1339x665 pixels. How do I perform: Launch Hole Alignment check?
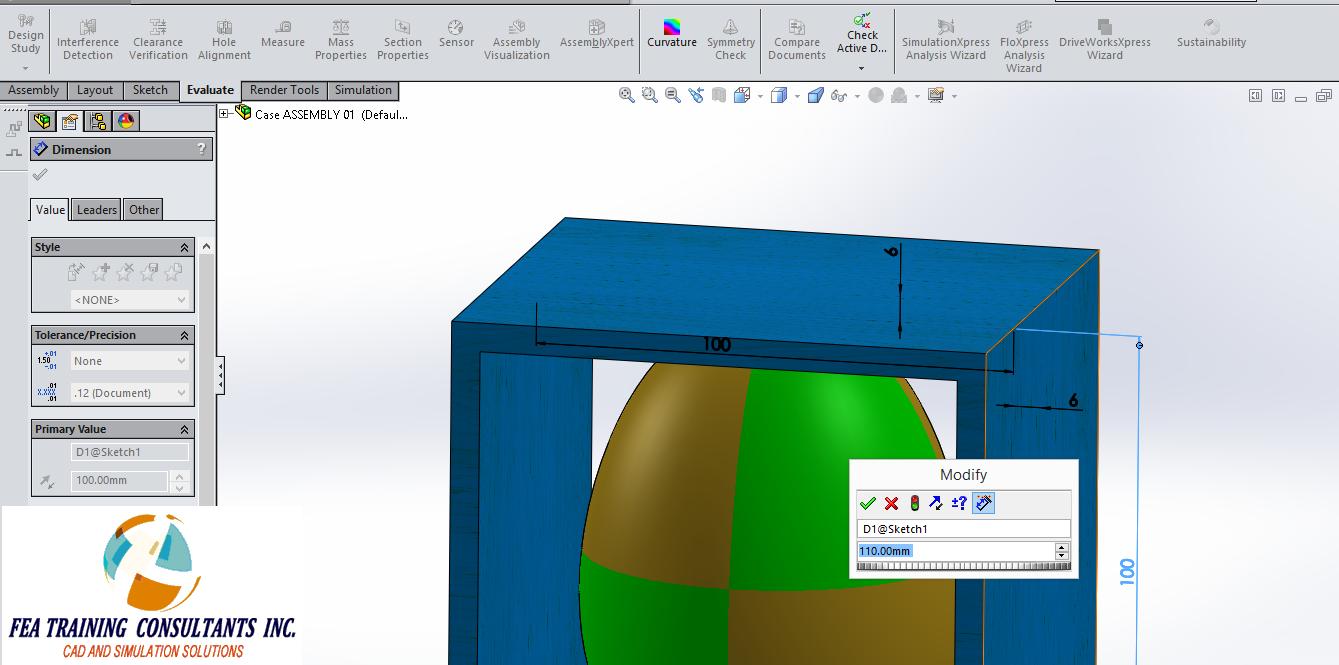(x=224, y=40)
